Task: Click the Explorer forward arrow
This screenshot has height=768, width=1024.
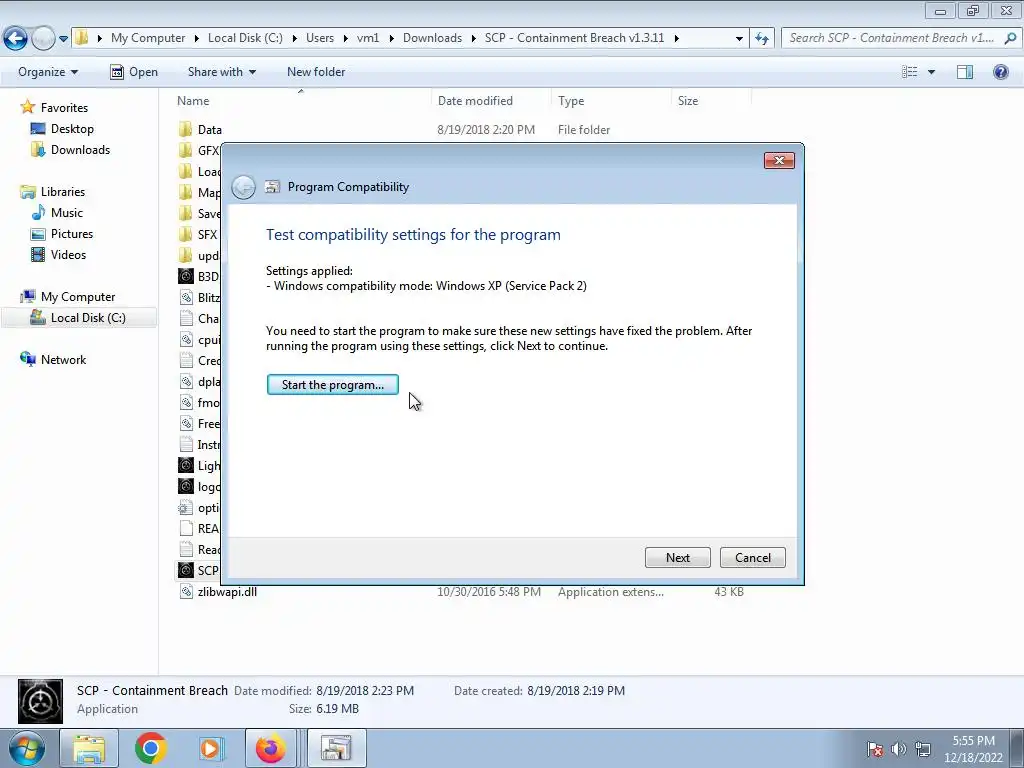Action: pos(43,39)
